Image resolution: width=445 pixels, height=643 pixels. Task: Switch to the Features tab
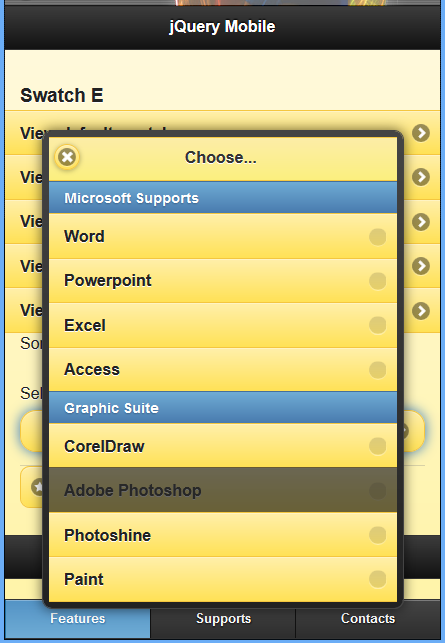[x=78, y=618]
